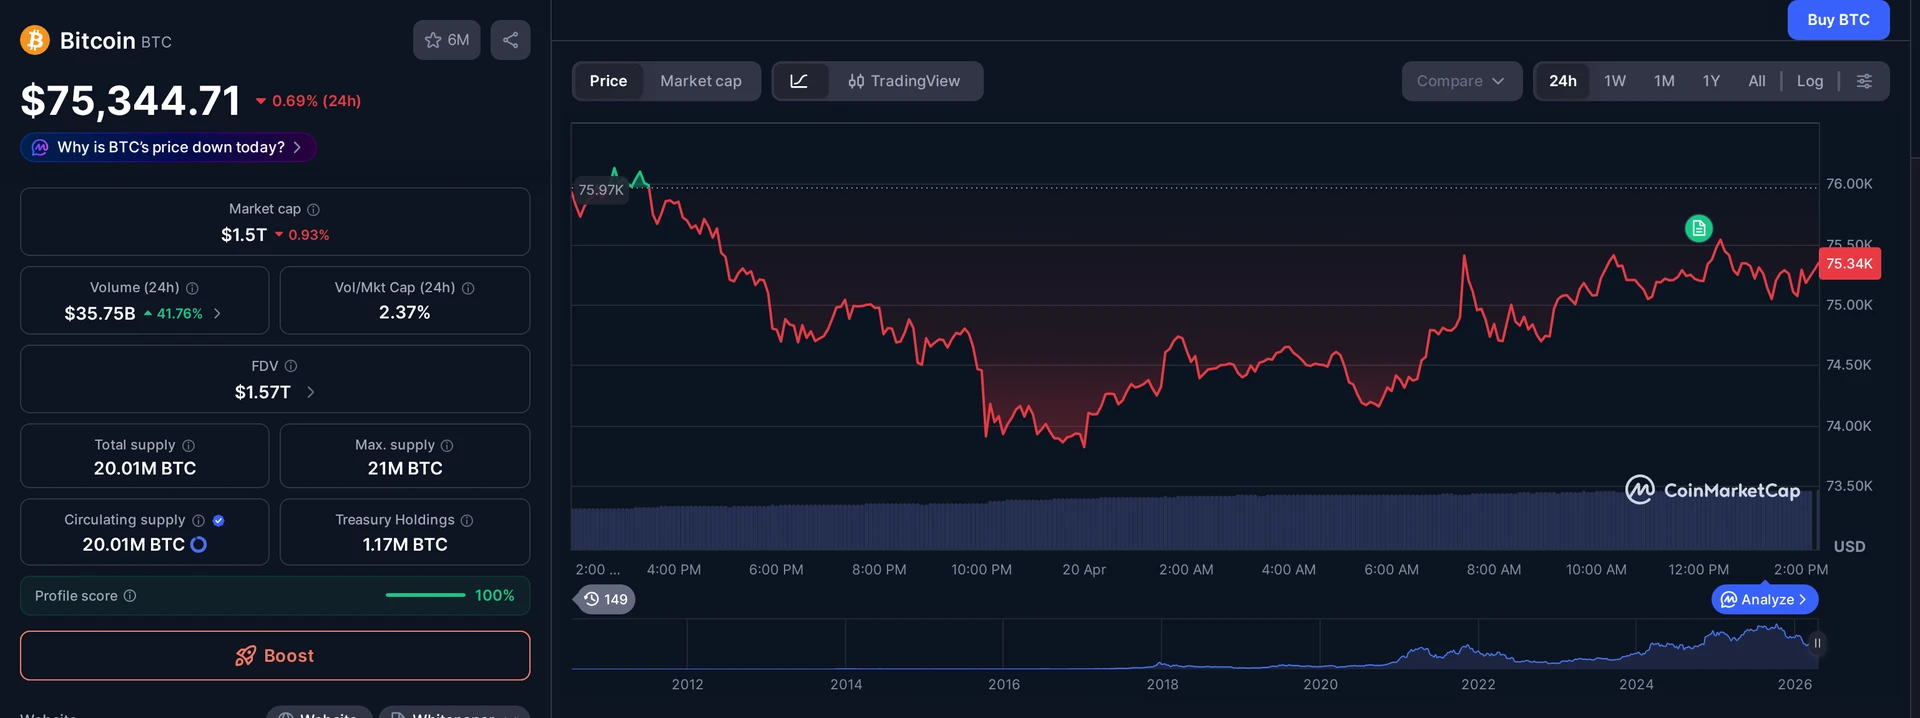Click the USD currency label on chart
The width and height of the screenshot is (1920, 718).
tap(1849, 546)
